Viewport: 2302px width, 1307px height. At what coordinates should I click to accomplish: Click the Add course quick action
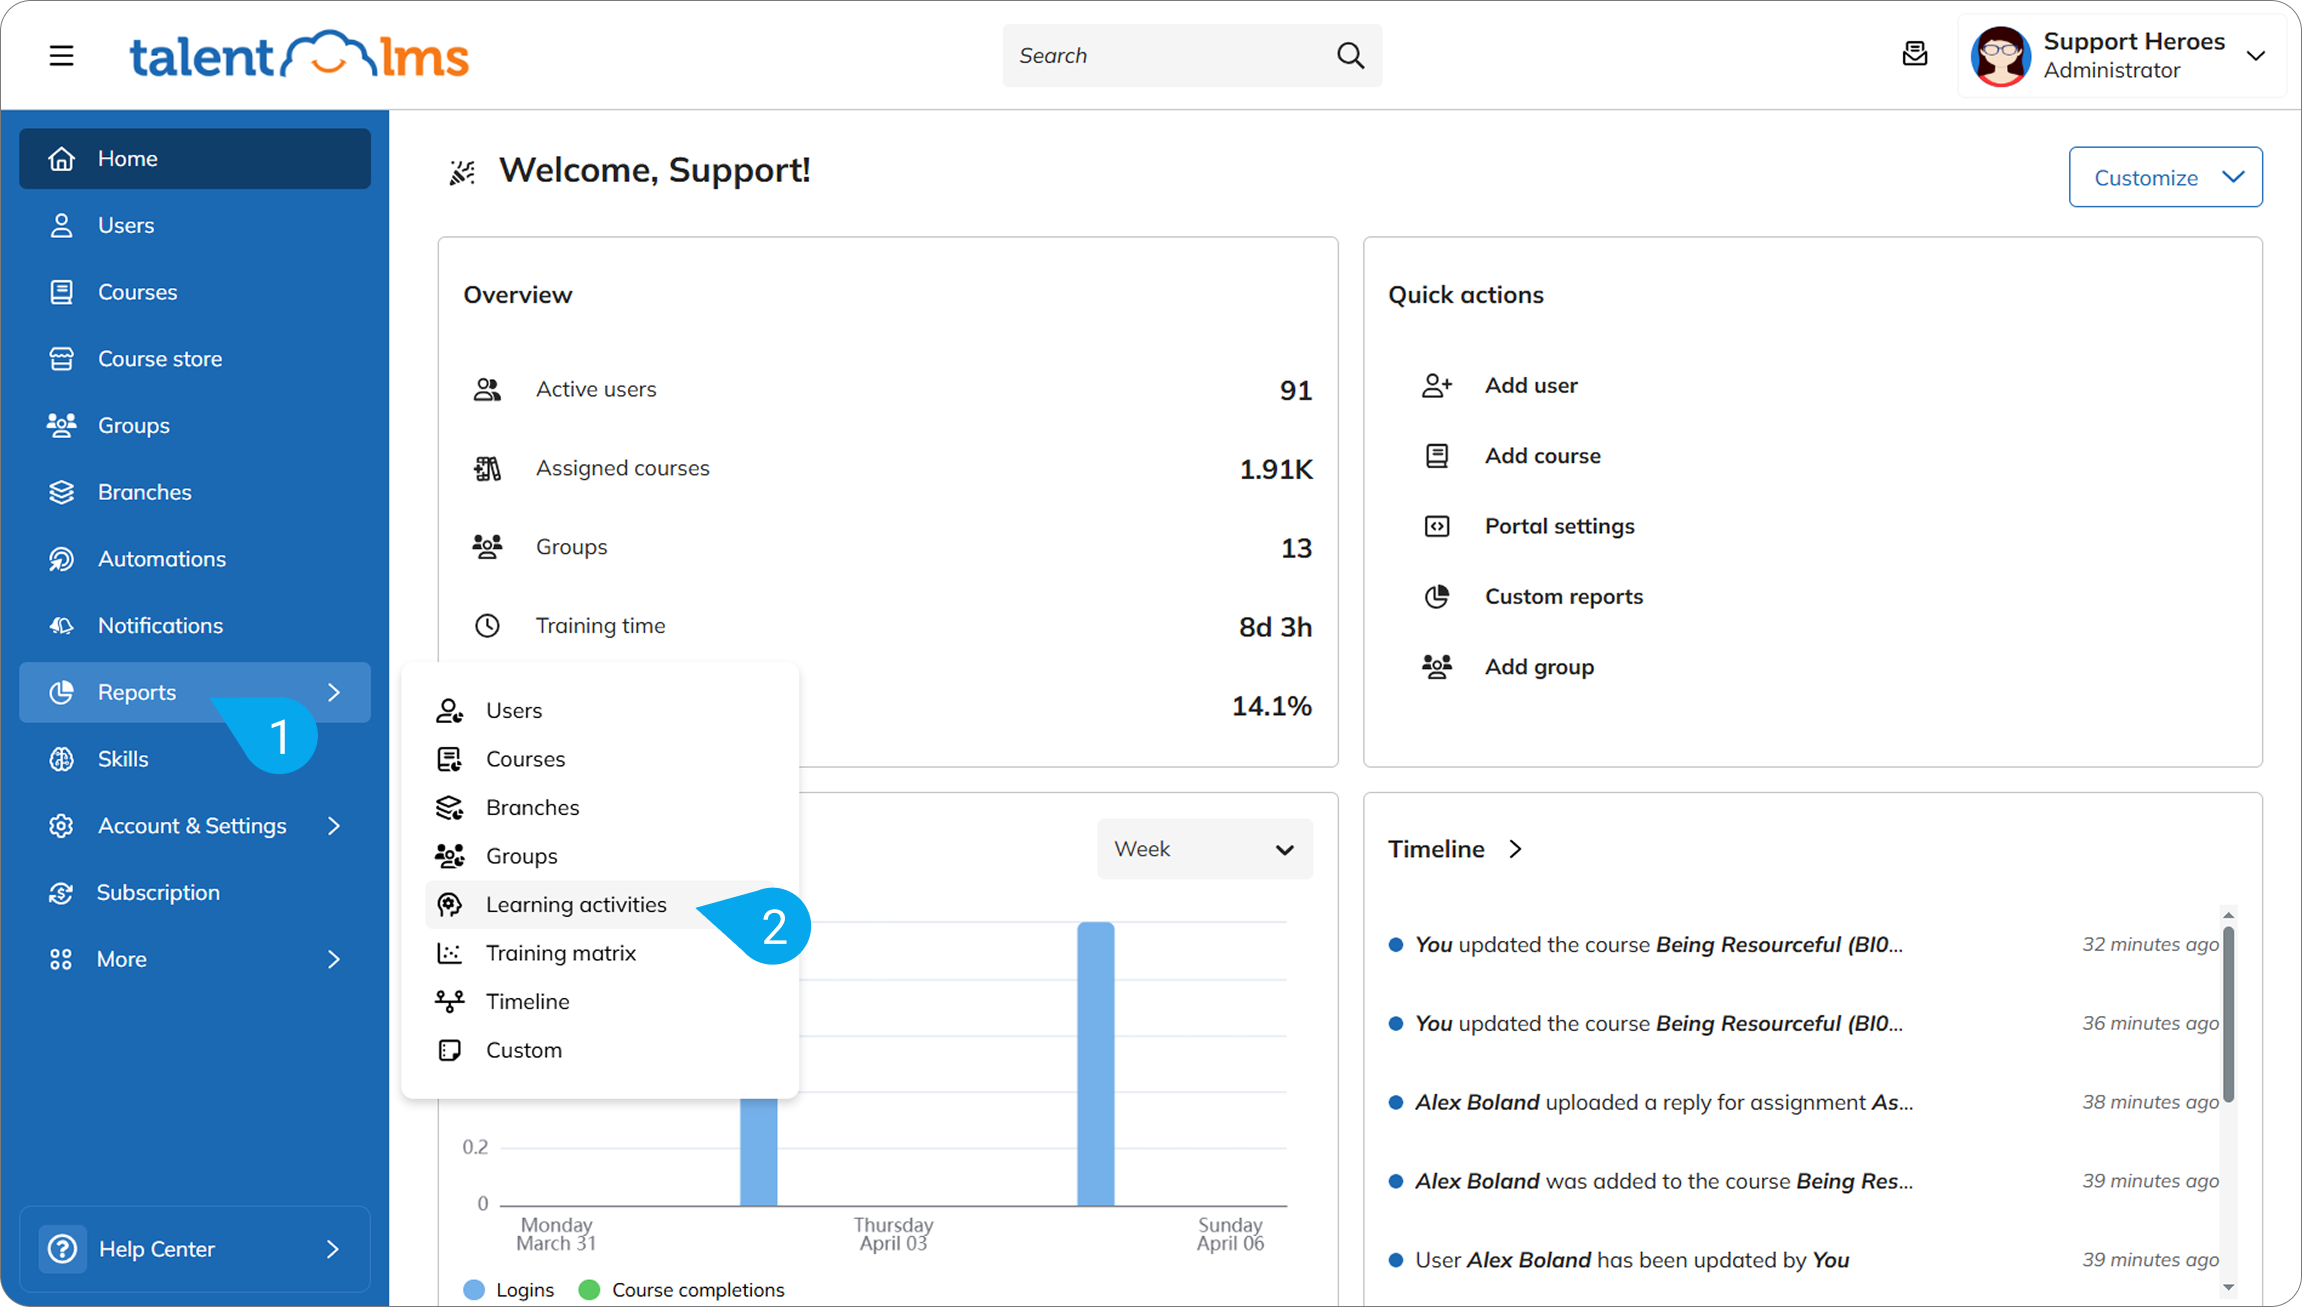pyautogui.click(x=1541, y=456)
